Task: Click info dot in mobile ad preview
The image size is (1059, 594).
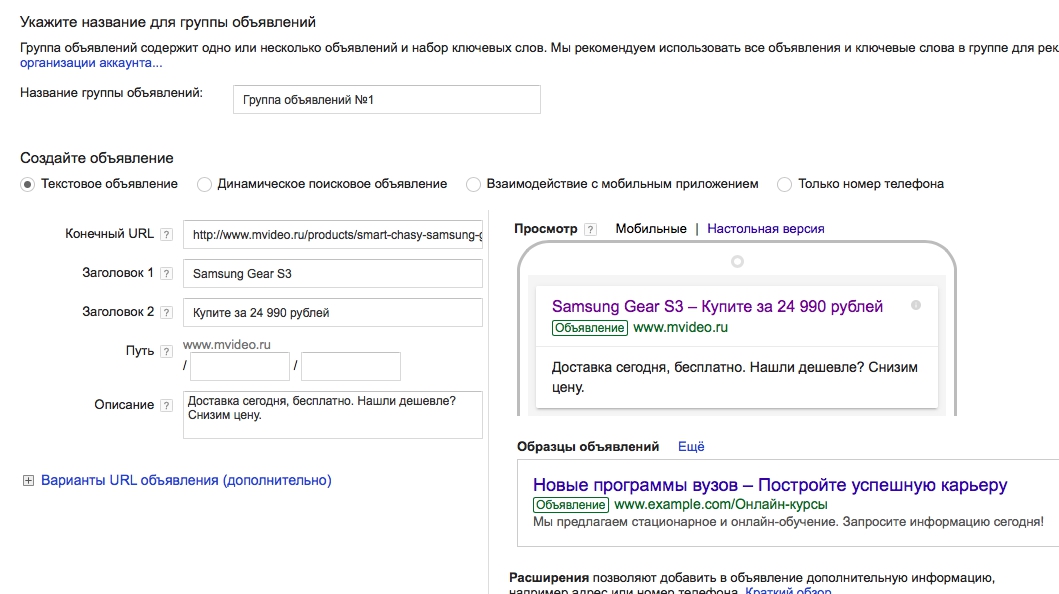Action: click(x=916, y=305)
